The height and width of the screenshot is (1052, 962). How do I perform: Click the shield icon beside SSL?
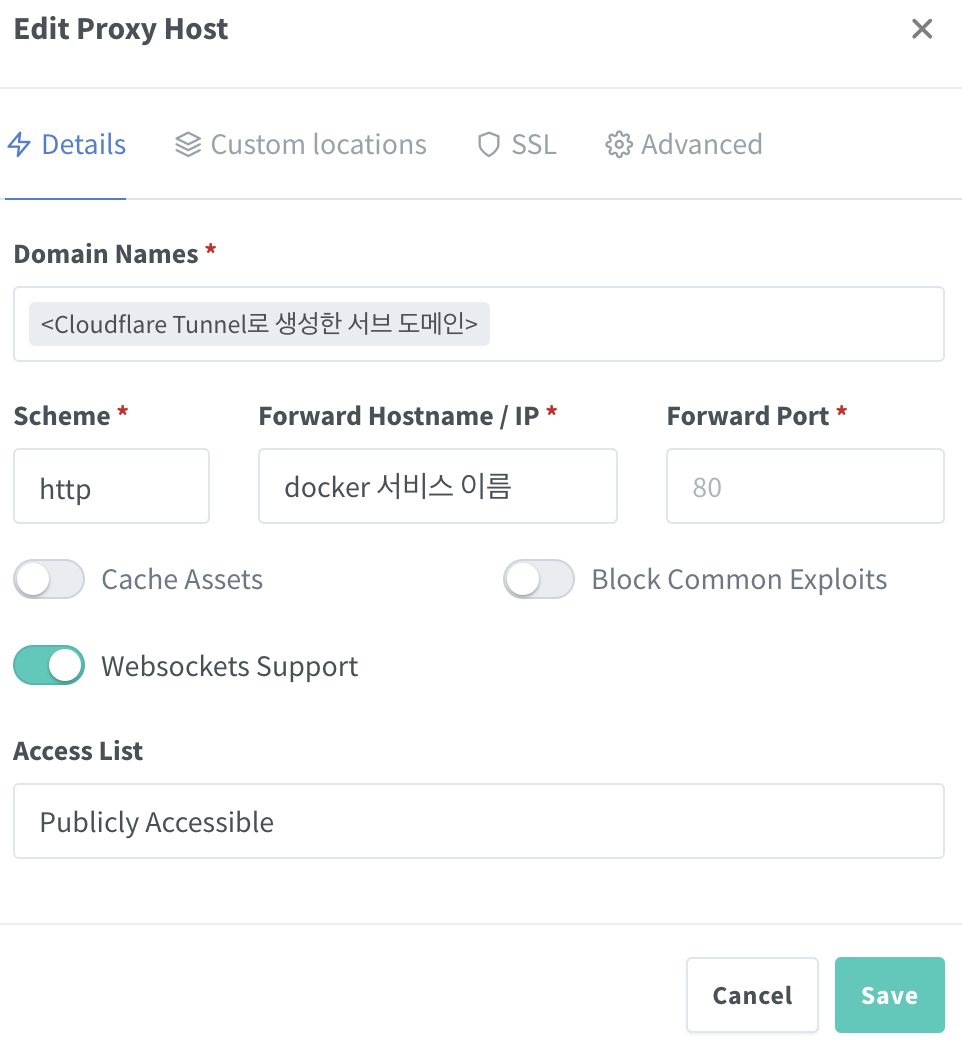[x=488, y=145]
